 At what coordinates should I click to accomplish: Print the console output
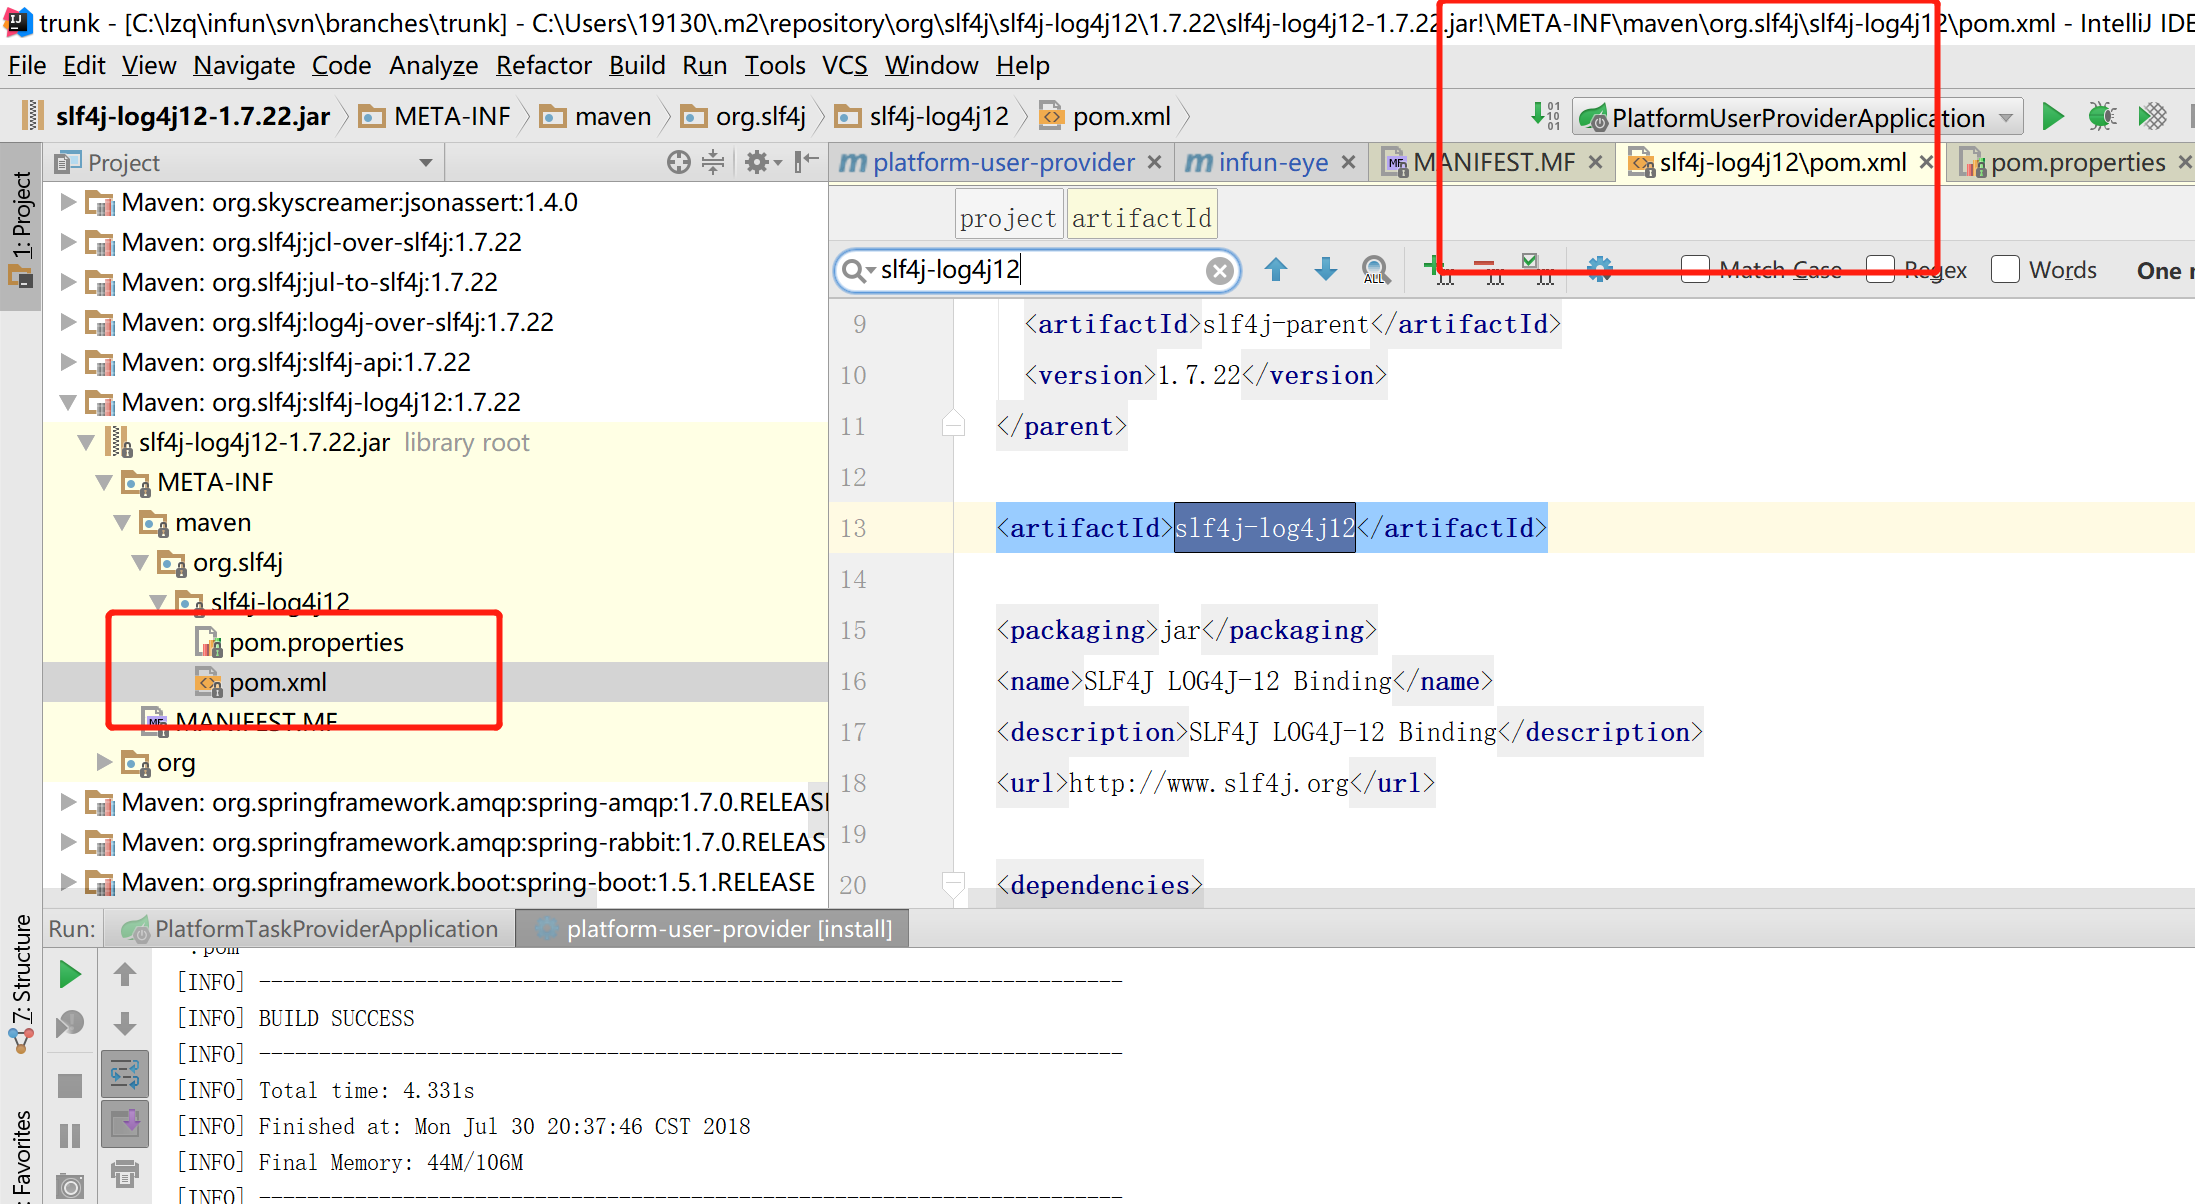coord(125,1173)
